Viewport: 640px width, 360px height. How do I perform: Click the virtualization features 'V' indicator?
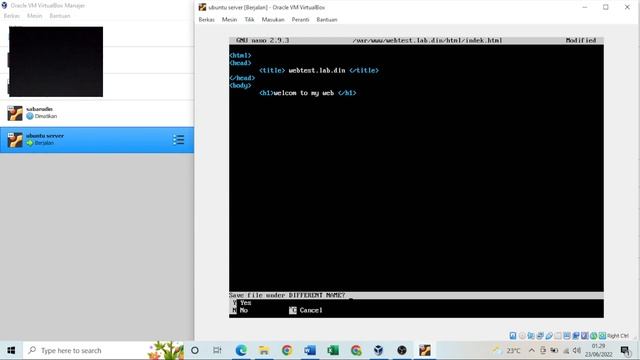point(584,336)
